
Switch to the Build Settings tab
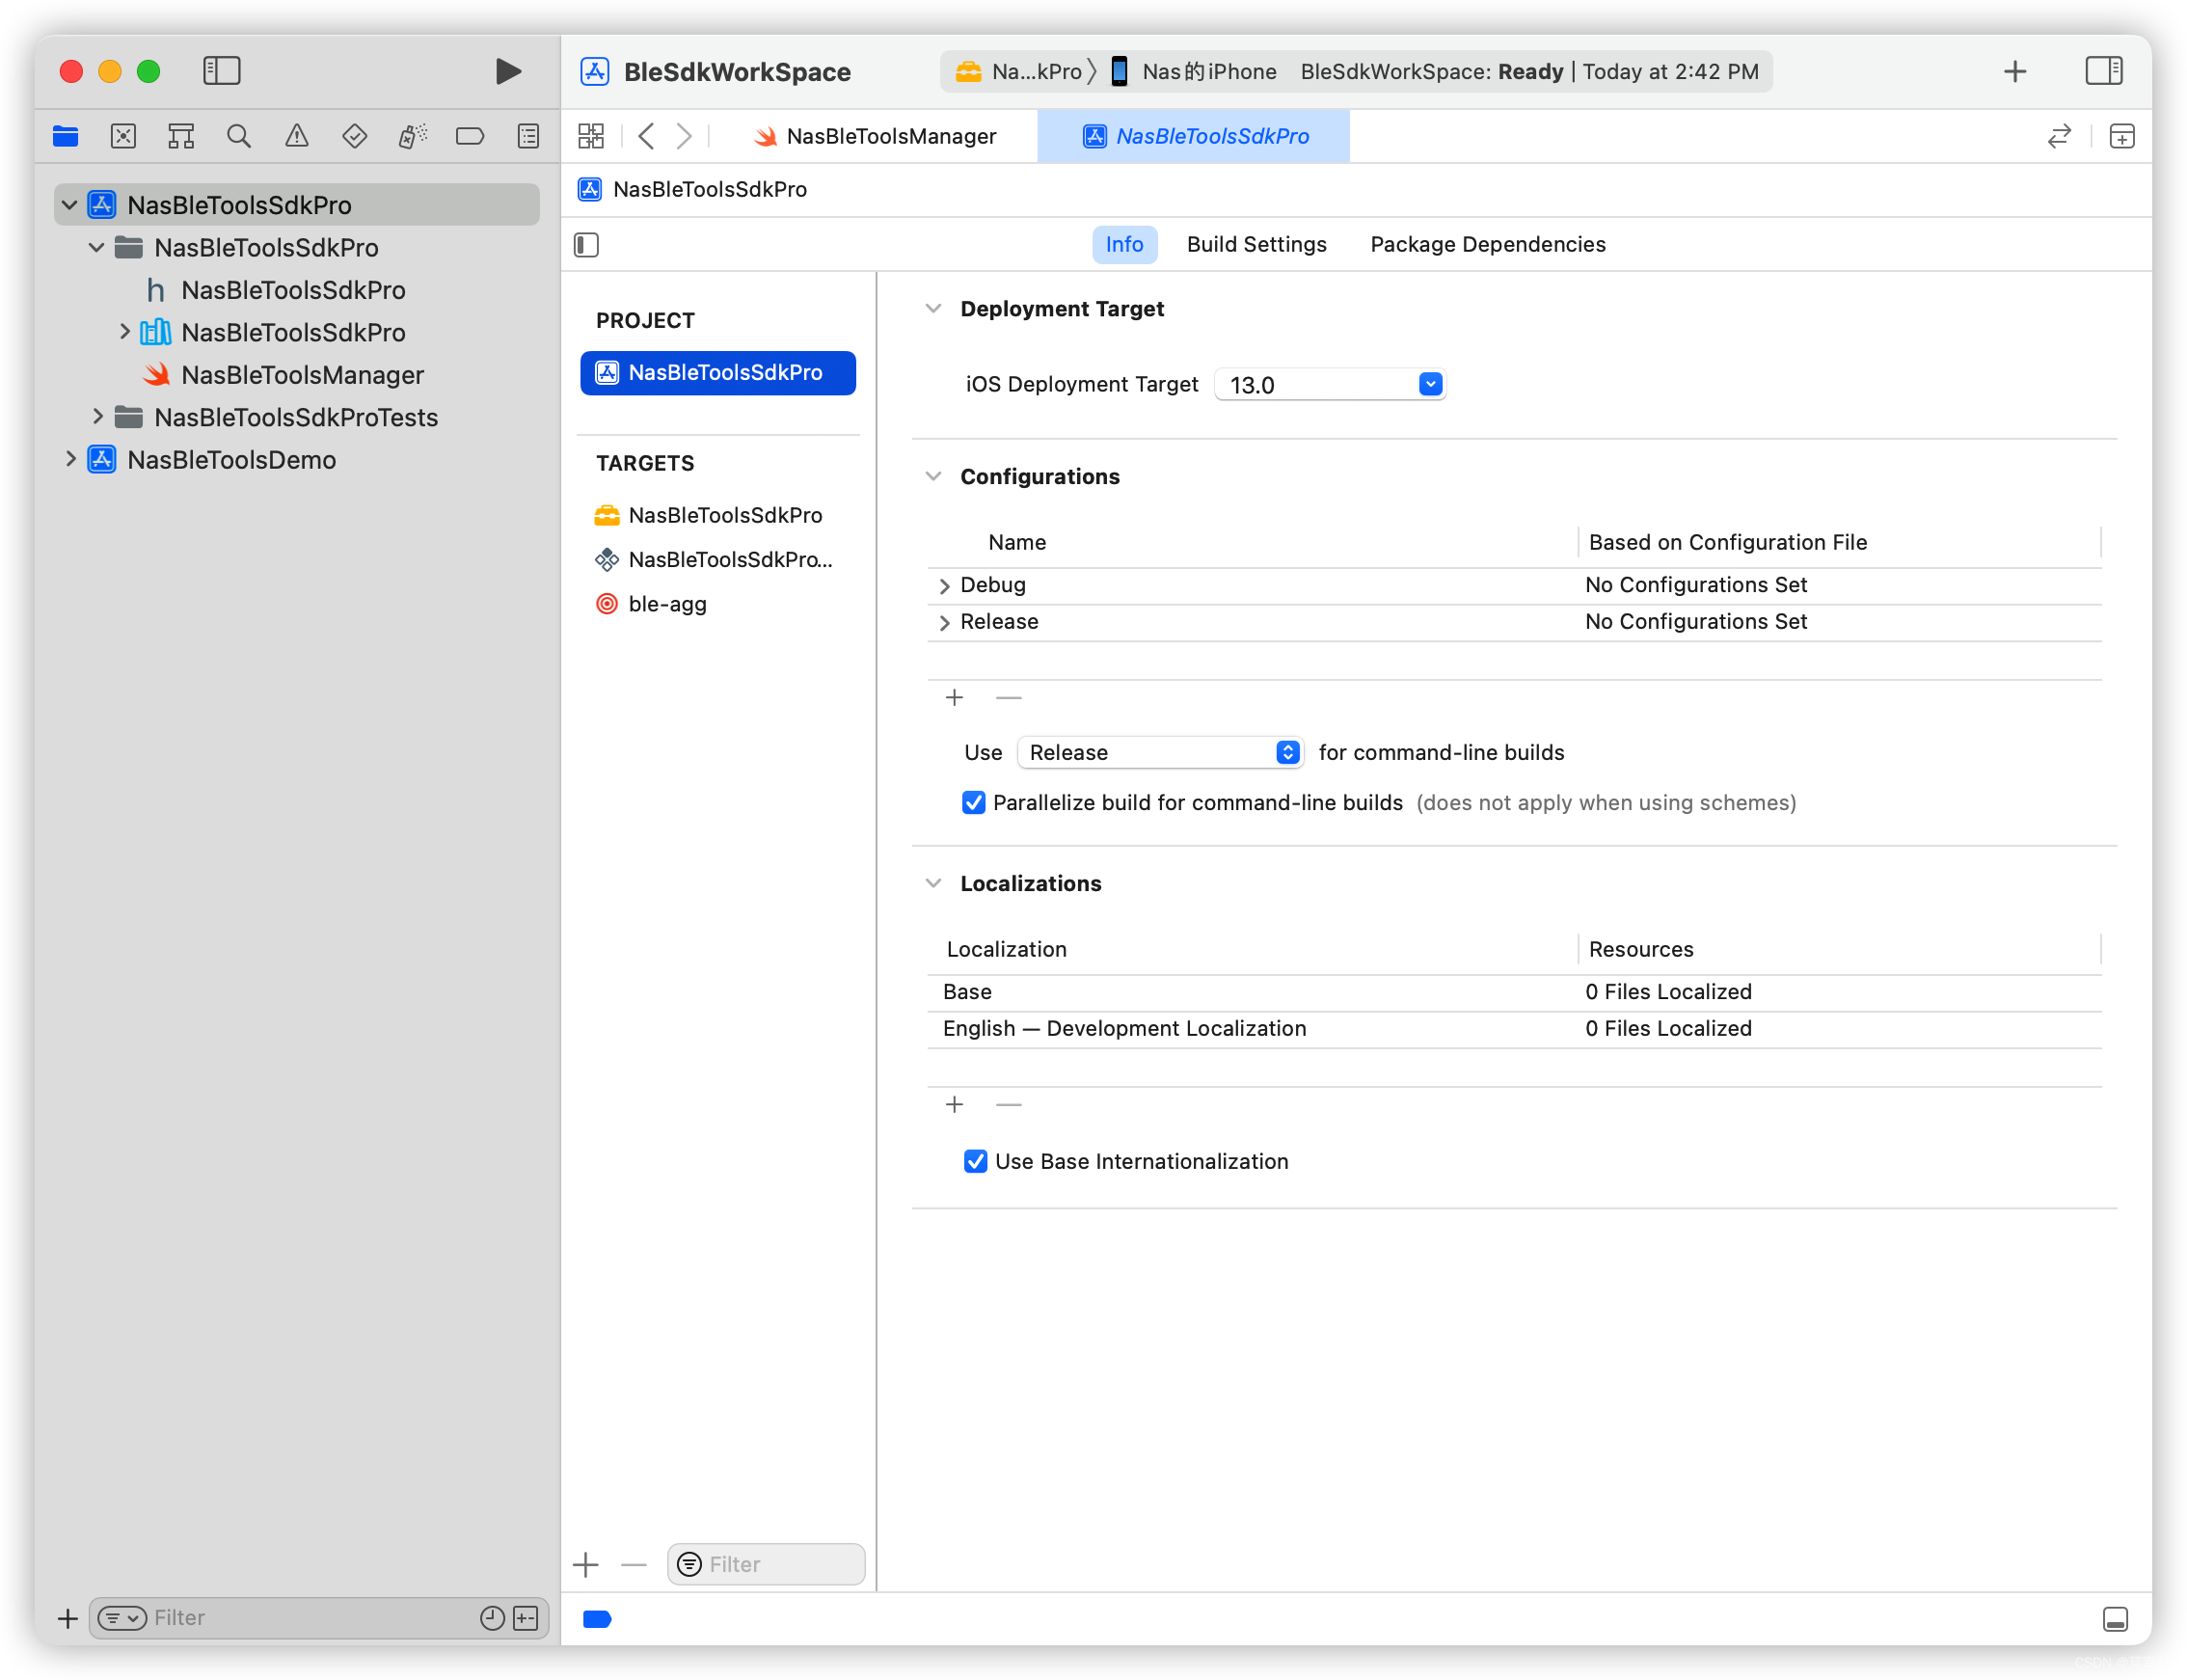click(x=1256, y=245)
